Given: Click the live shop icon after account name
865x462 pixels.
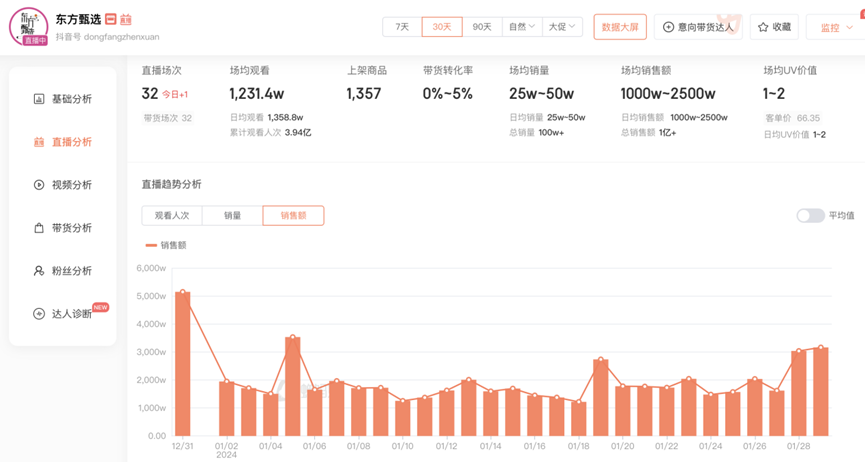Looking at the screenshot, I should tap(126, 19).
